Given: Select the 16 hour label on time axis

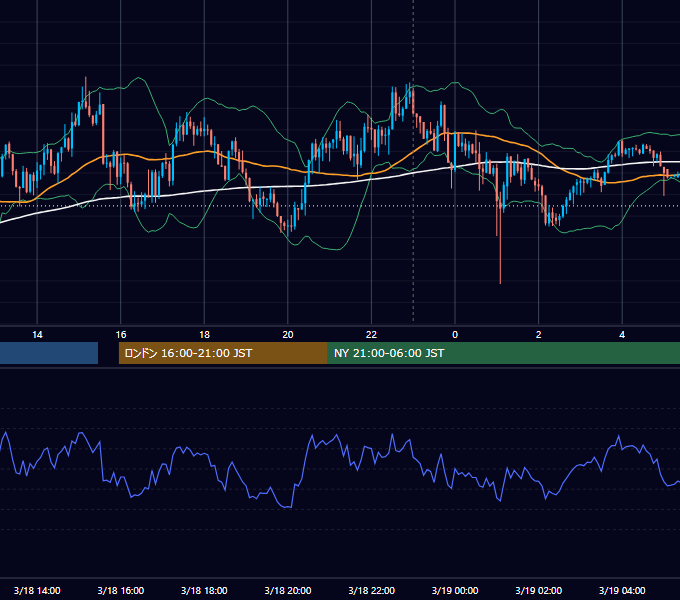Looking at the screenshot, I should click(x=121, y=335).
